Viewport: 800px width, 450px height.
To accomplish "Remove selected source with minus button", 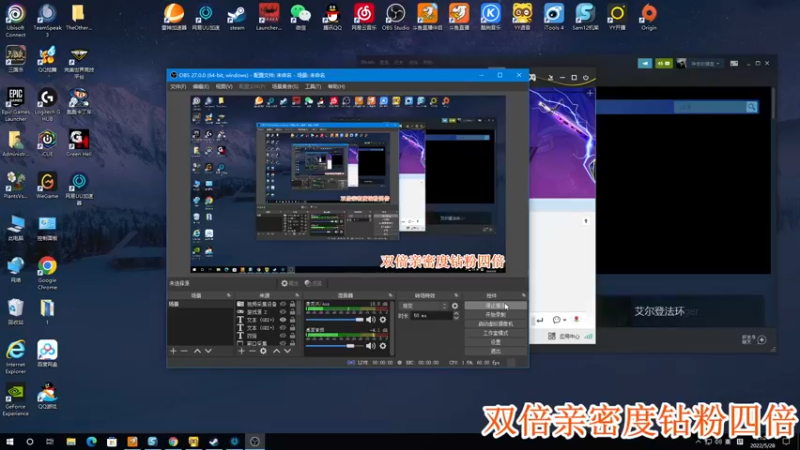I will (x=252, y=351).
